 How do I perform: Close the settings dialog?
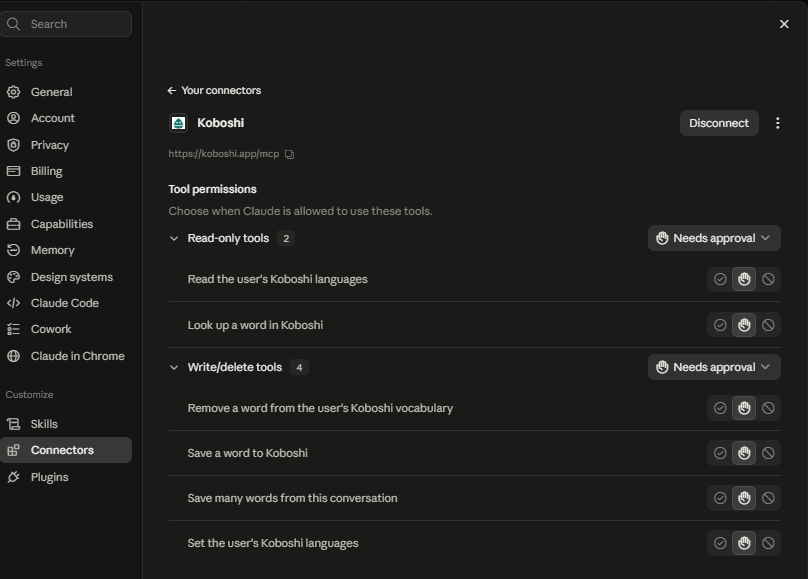pos(784,24)
